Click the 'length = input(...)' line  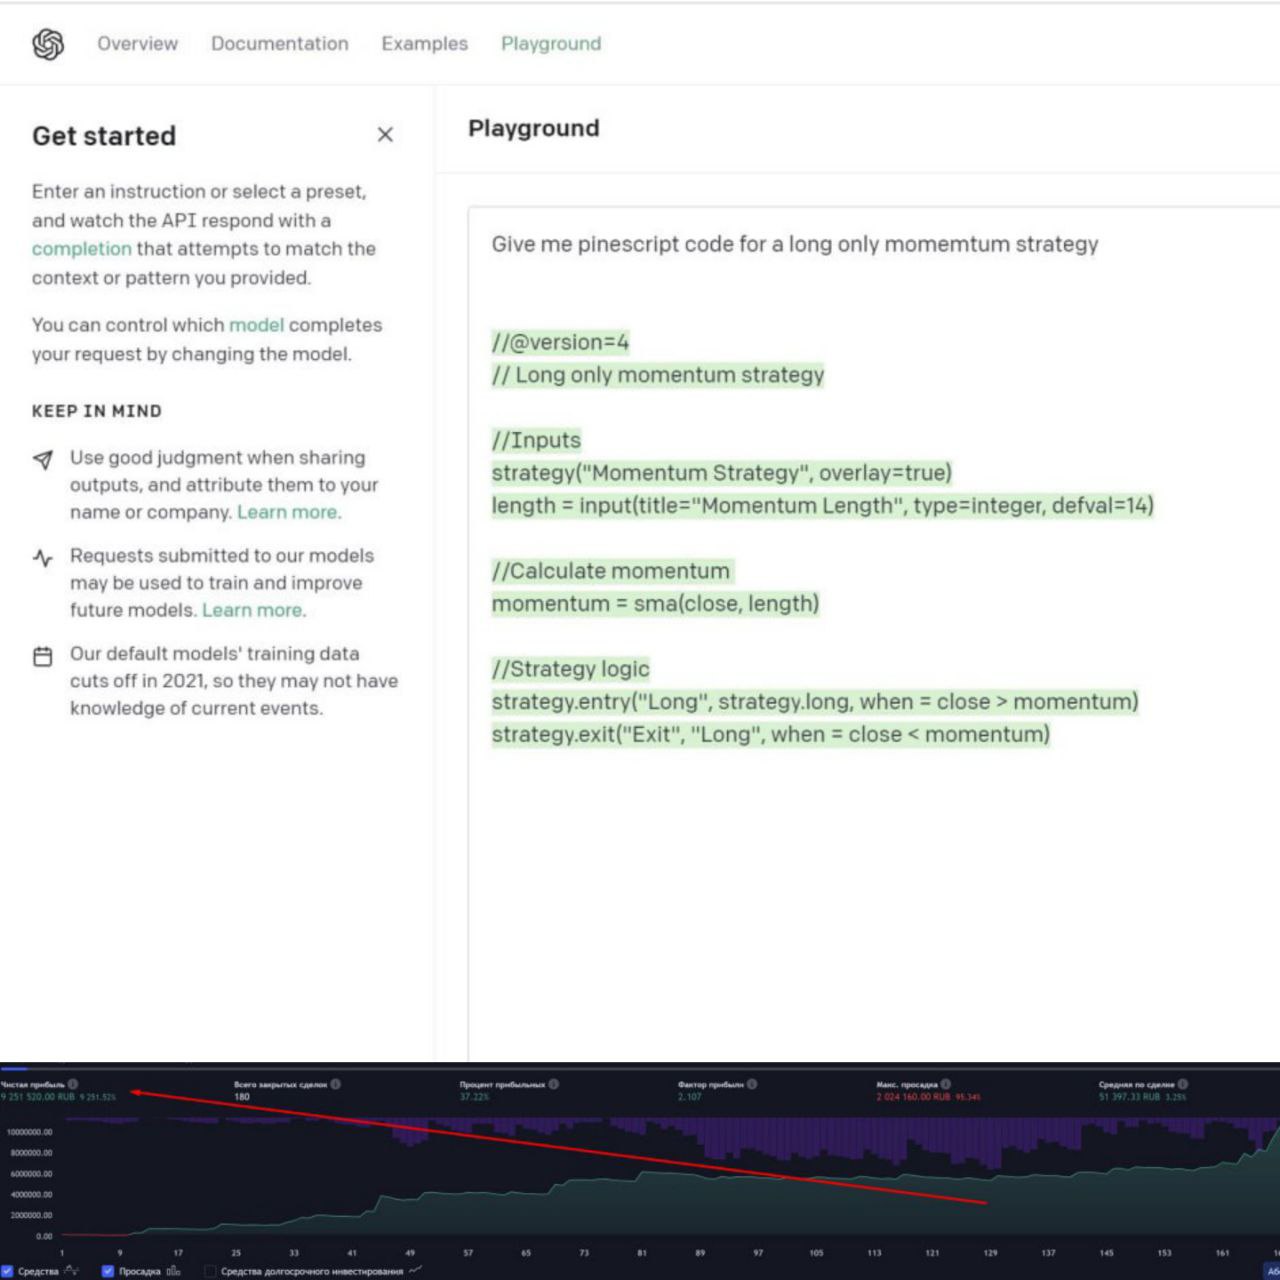(823, 506)
